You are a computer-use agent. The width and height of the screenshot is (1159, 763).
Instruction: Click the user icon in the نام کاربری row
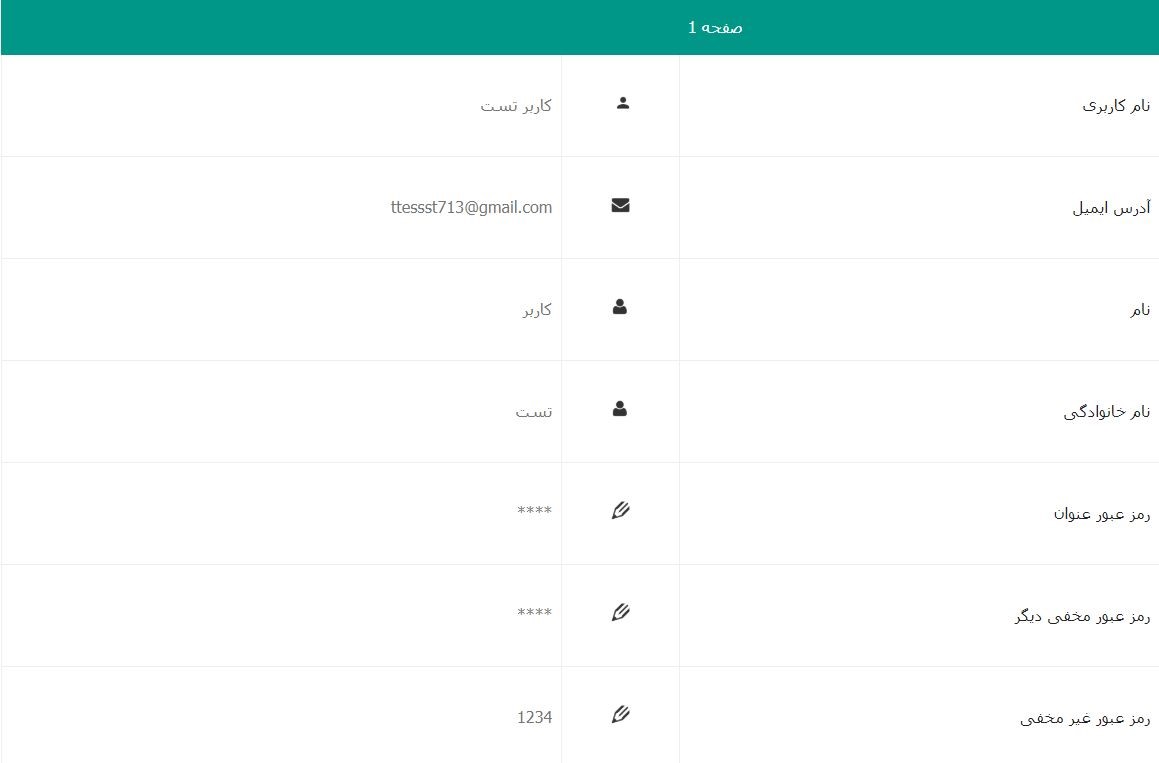pyautogui.click(x=622, y=103)
